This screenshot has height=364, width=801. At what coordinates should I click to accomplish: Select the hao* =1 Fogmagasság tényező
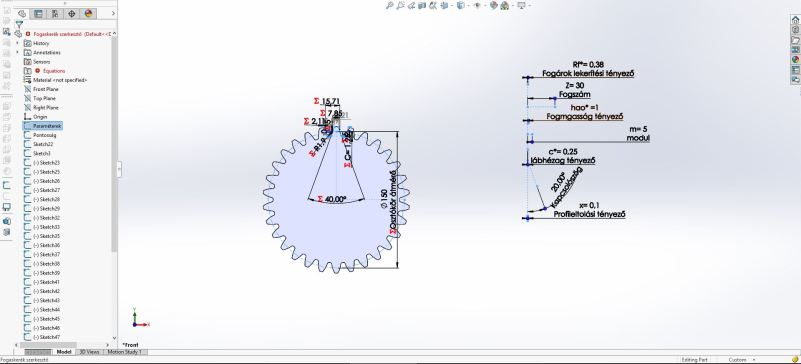coord(585,112)
